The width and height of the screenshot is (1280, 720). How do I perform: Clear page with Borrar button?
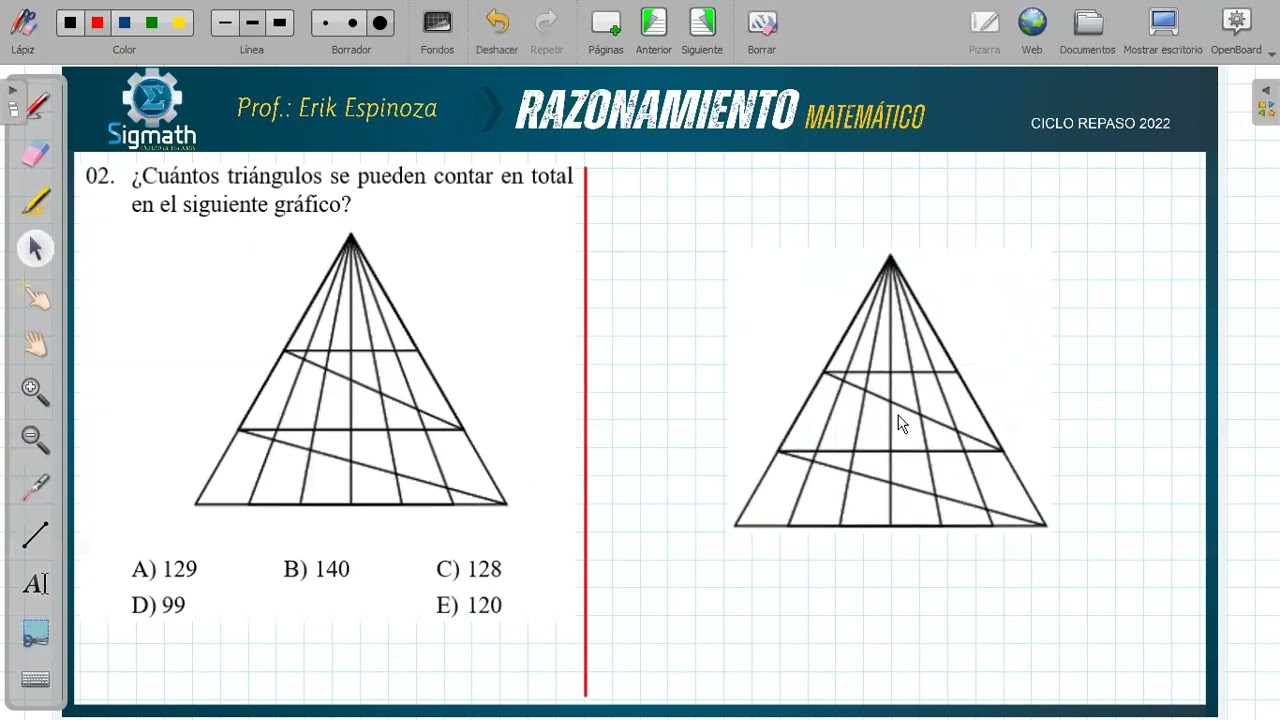762,30
